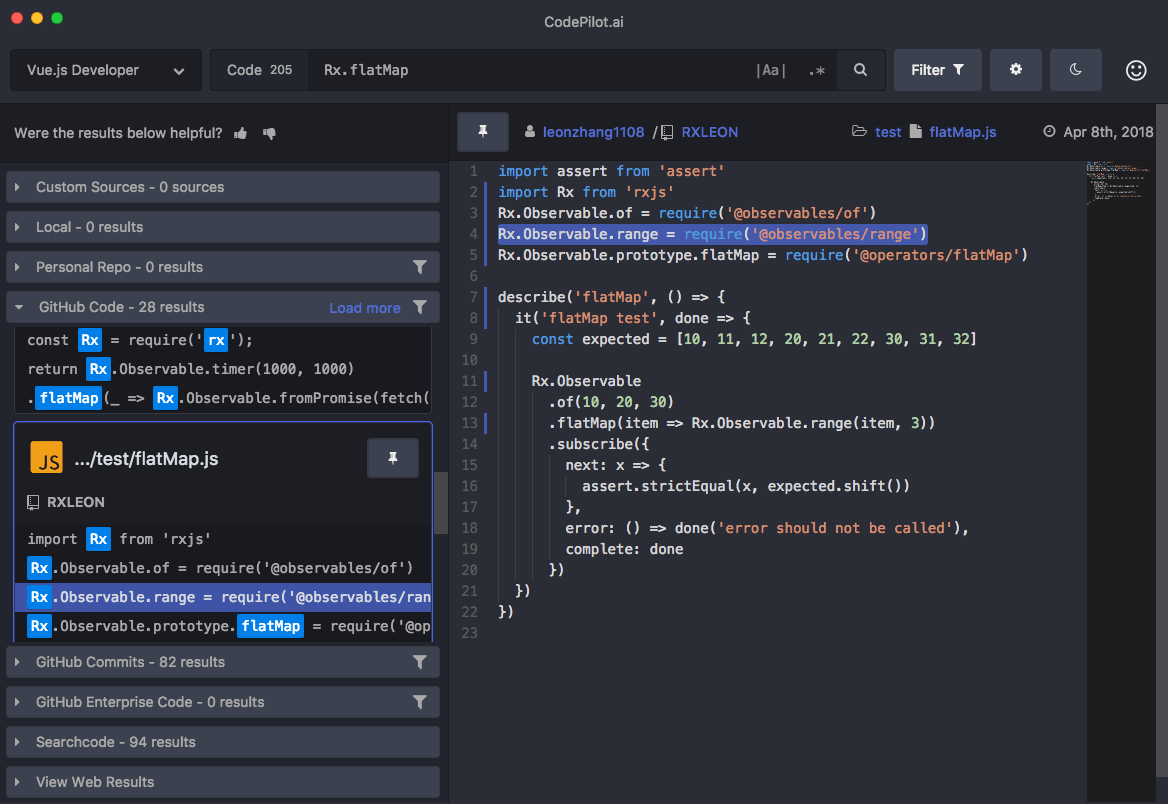The width and height of the screenshot is (1168, 804).
Task: Open flatMap.js file link in header
Action: pos(962,132)
